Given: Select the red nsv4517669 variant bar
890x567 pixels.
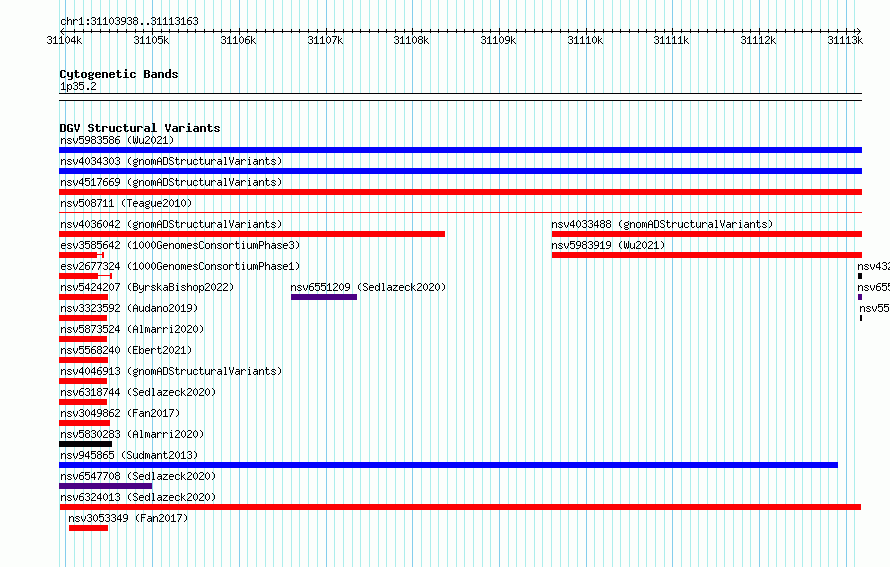Looking at the screenshot, I should [x=460, y=192].
